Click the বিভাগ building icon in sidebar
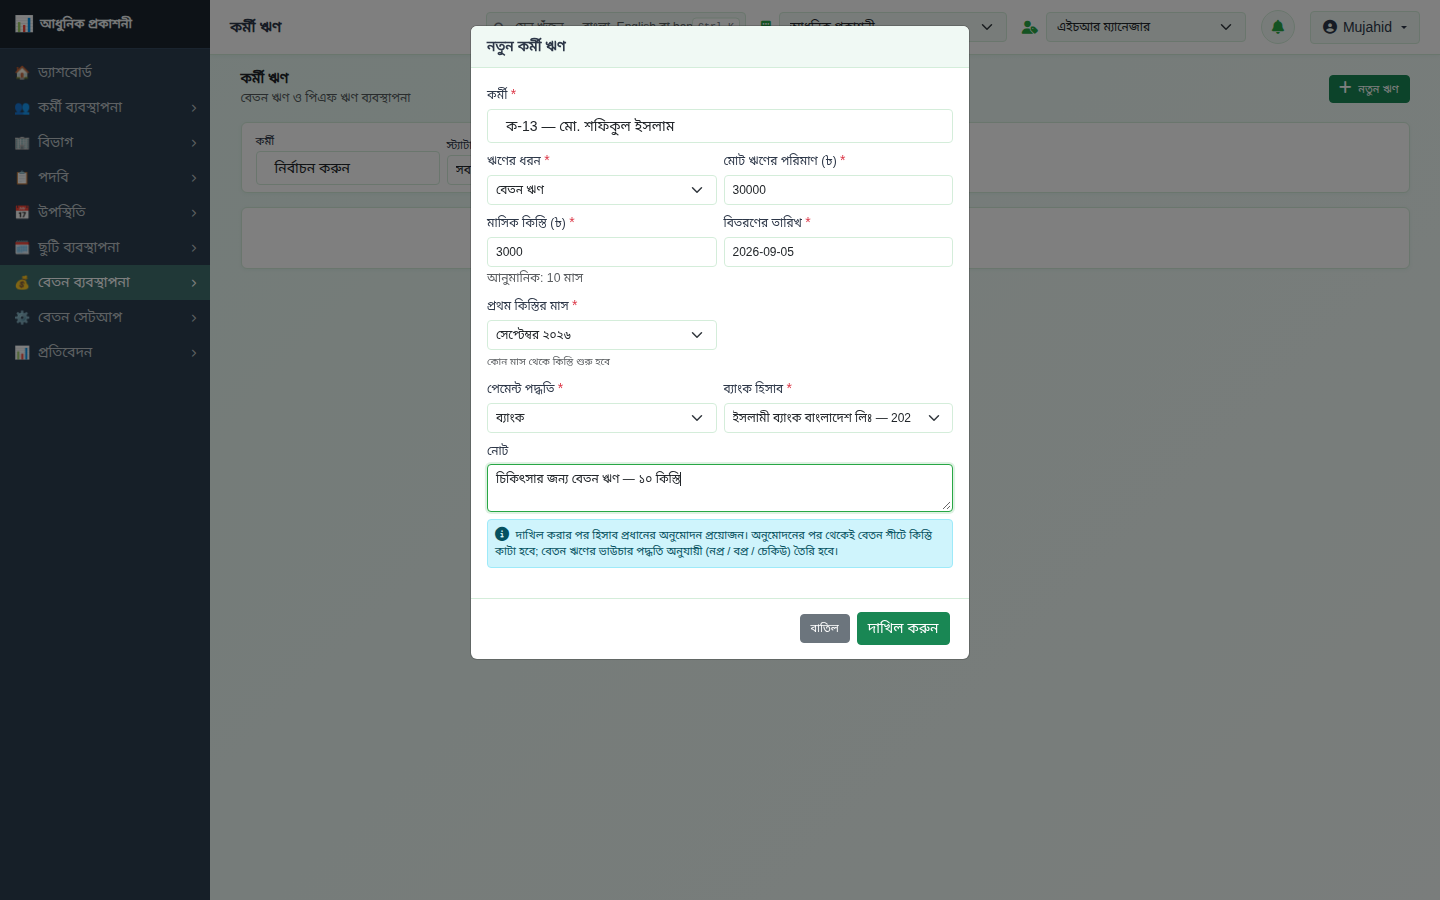The image size is (1440, 900). click(x=22, y=143)
